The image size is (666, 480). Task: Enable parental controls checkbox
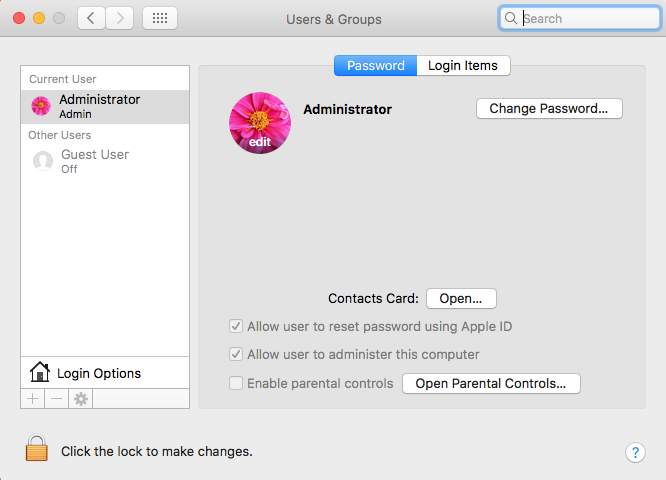[236, 383]
